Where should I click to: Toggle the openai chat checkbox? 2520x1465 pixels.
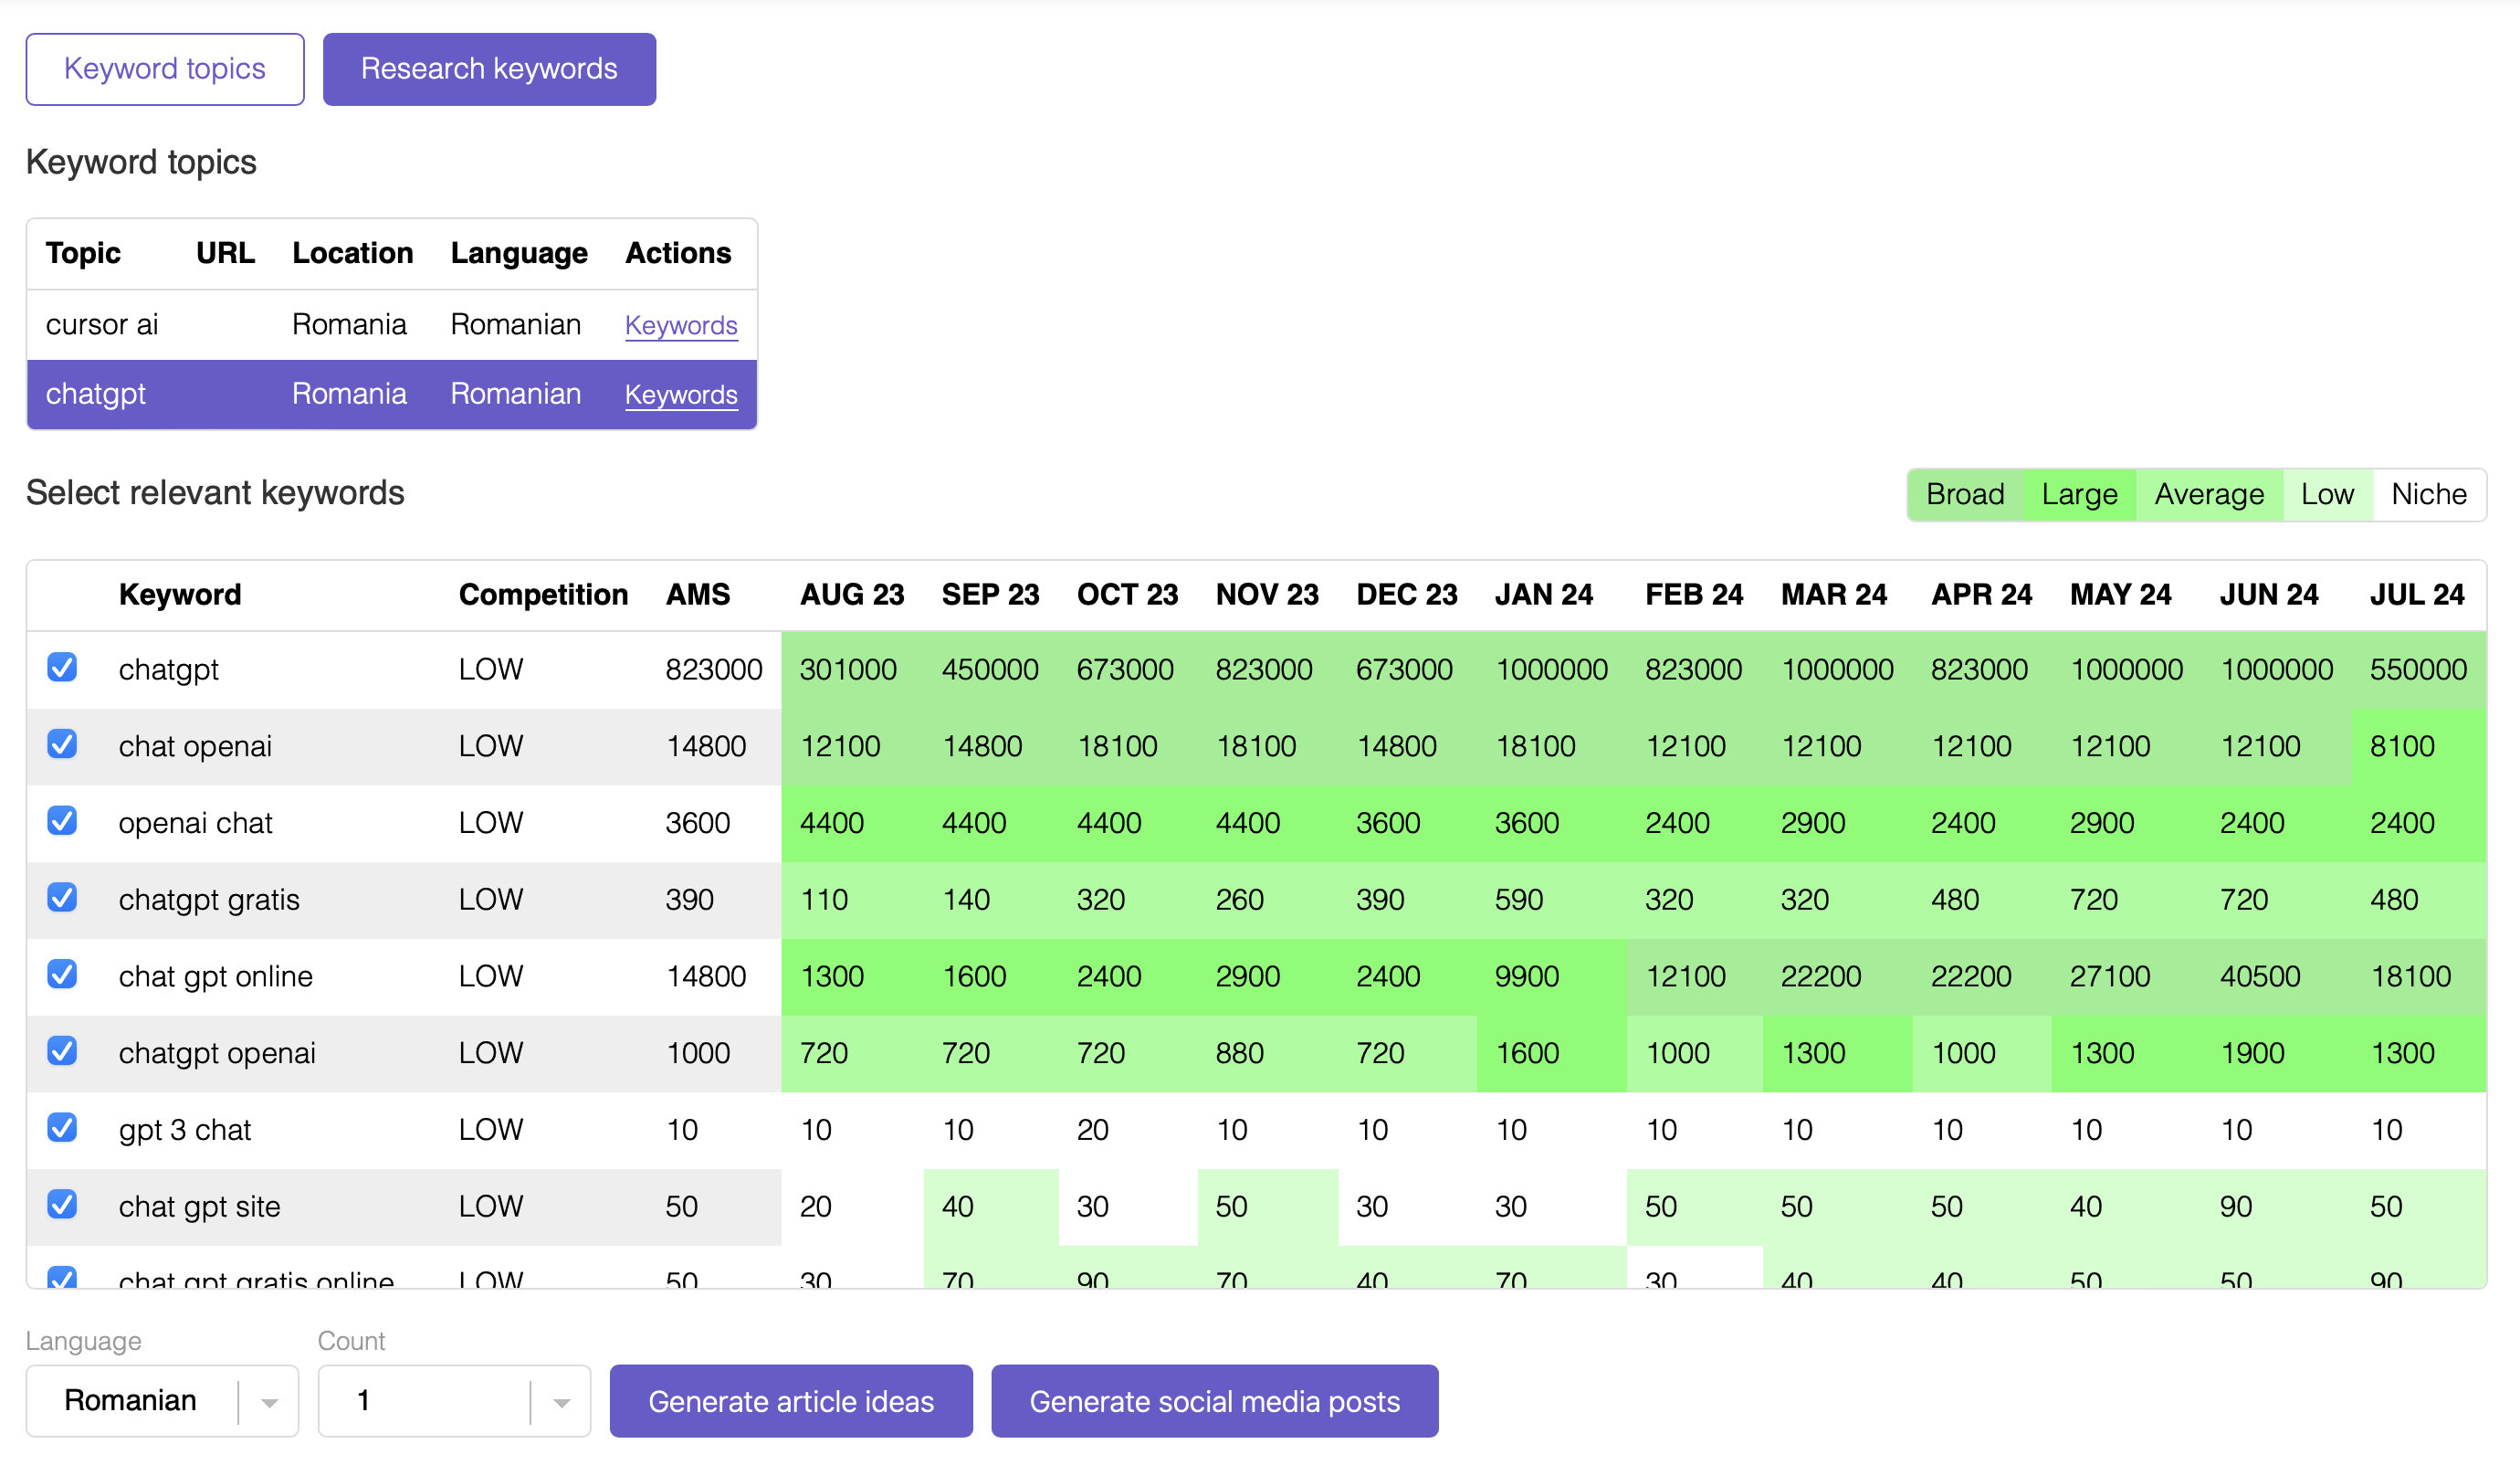[x=63, y=821]
